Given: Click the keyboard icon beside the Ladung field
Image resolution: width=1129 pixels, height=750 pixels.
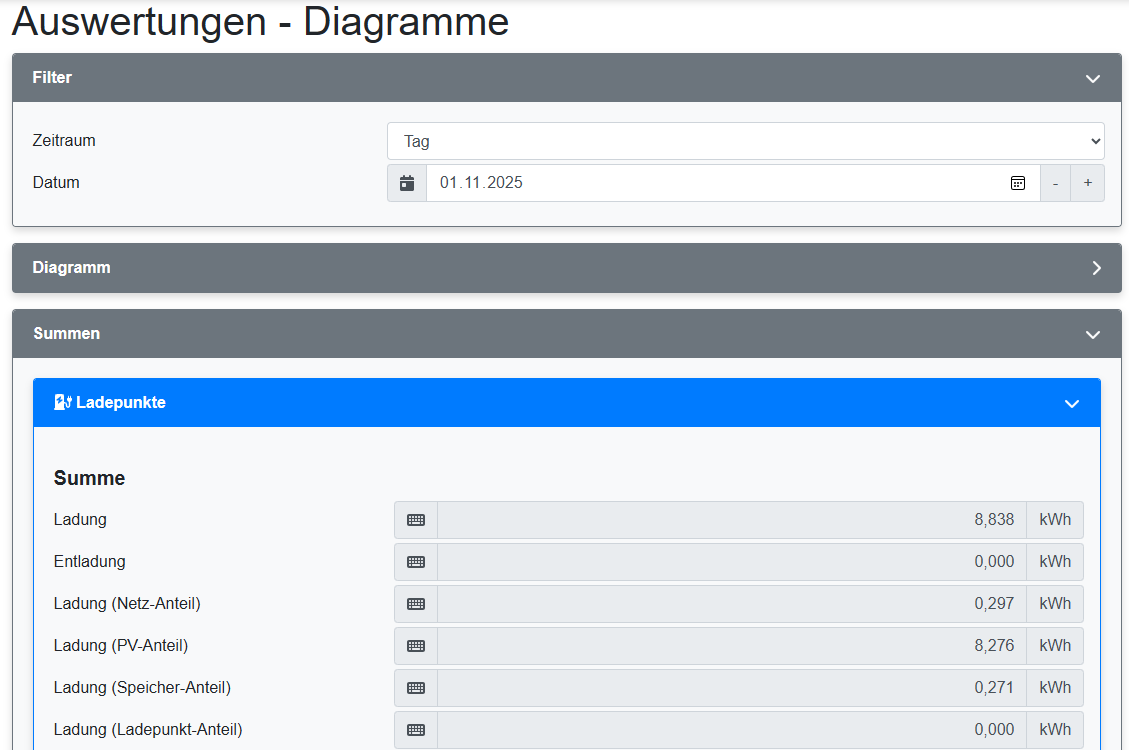Looking at the screenshot, I should 415,519.
